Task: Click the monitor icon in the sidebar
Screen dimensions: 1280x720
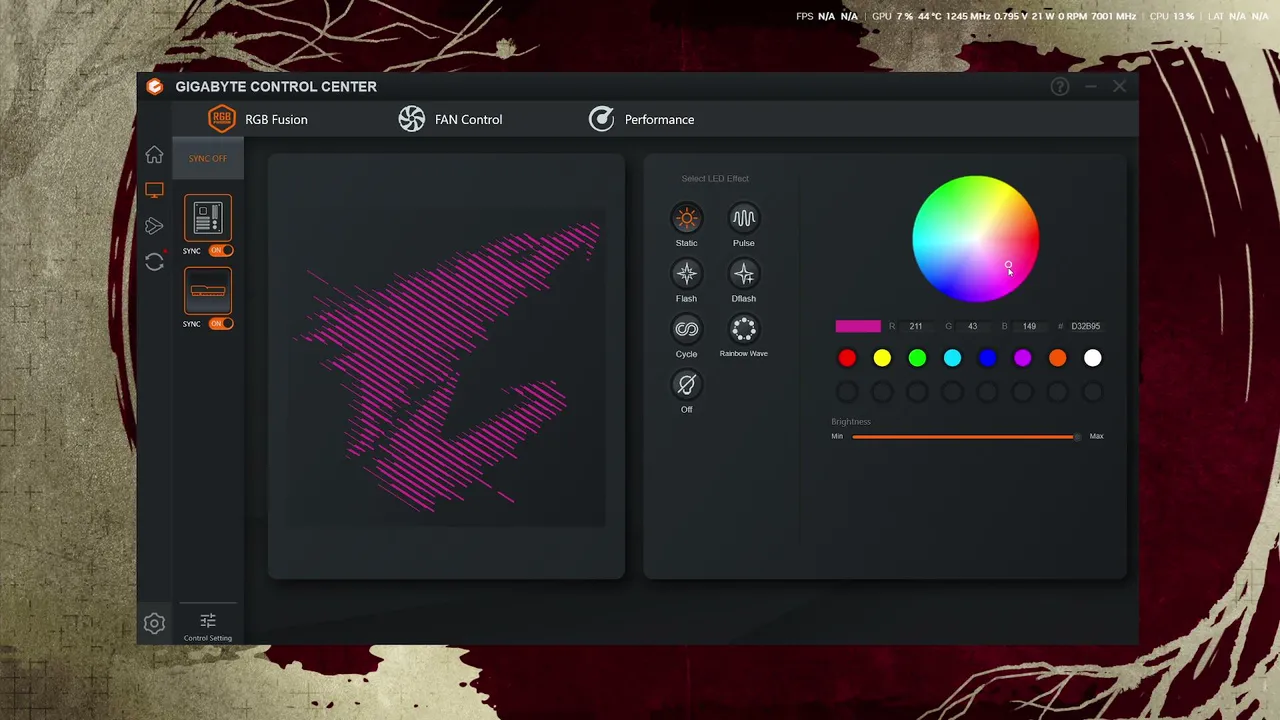Action: click(x=154, y=190)
